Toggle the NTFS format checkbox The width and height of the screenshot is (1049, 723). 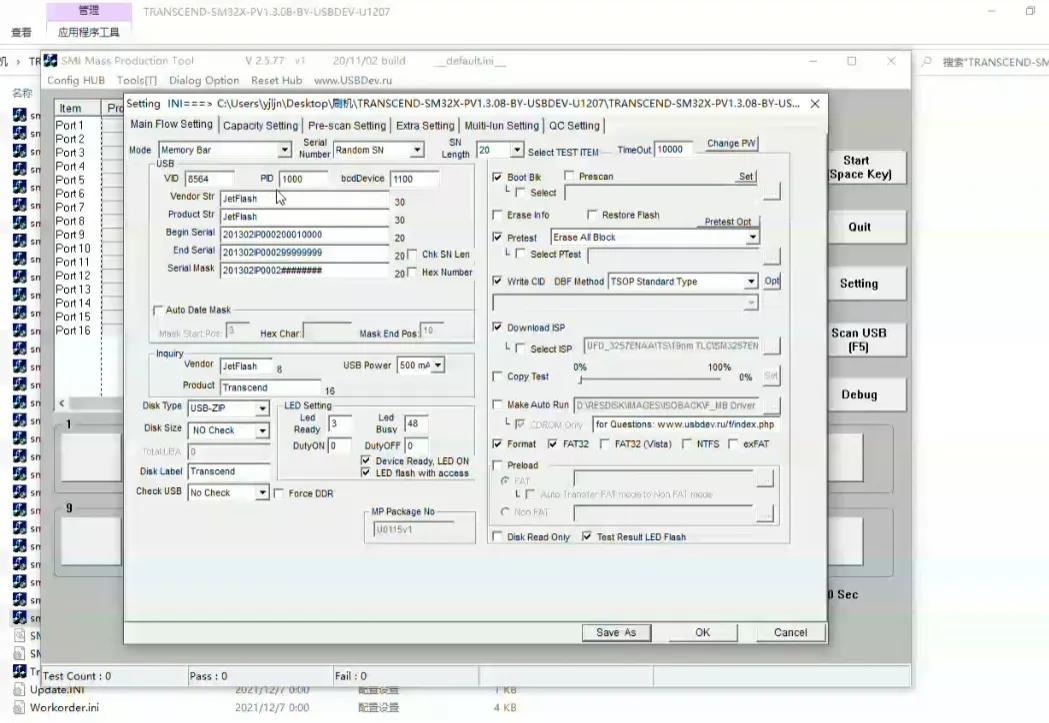tap(687, 444)
